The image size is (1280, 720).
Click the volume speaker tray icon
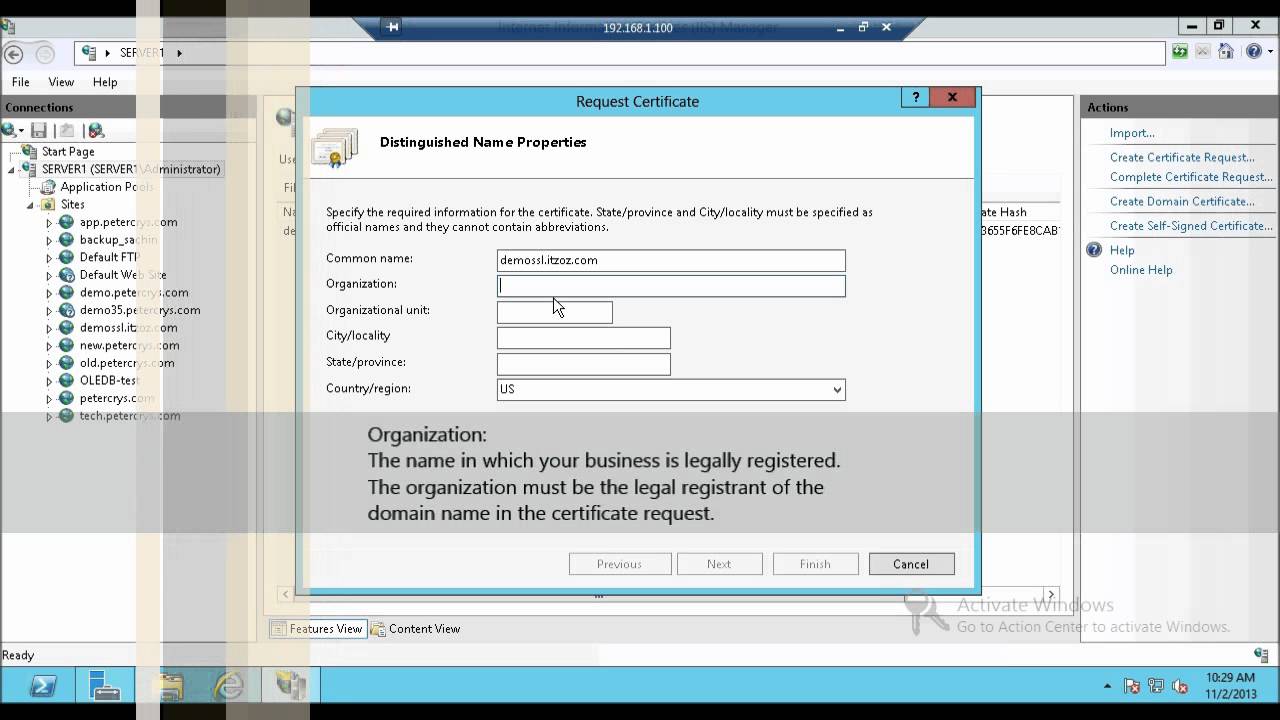[x=1180, y=686]
